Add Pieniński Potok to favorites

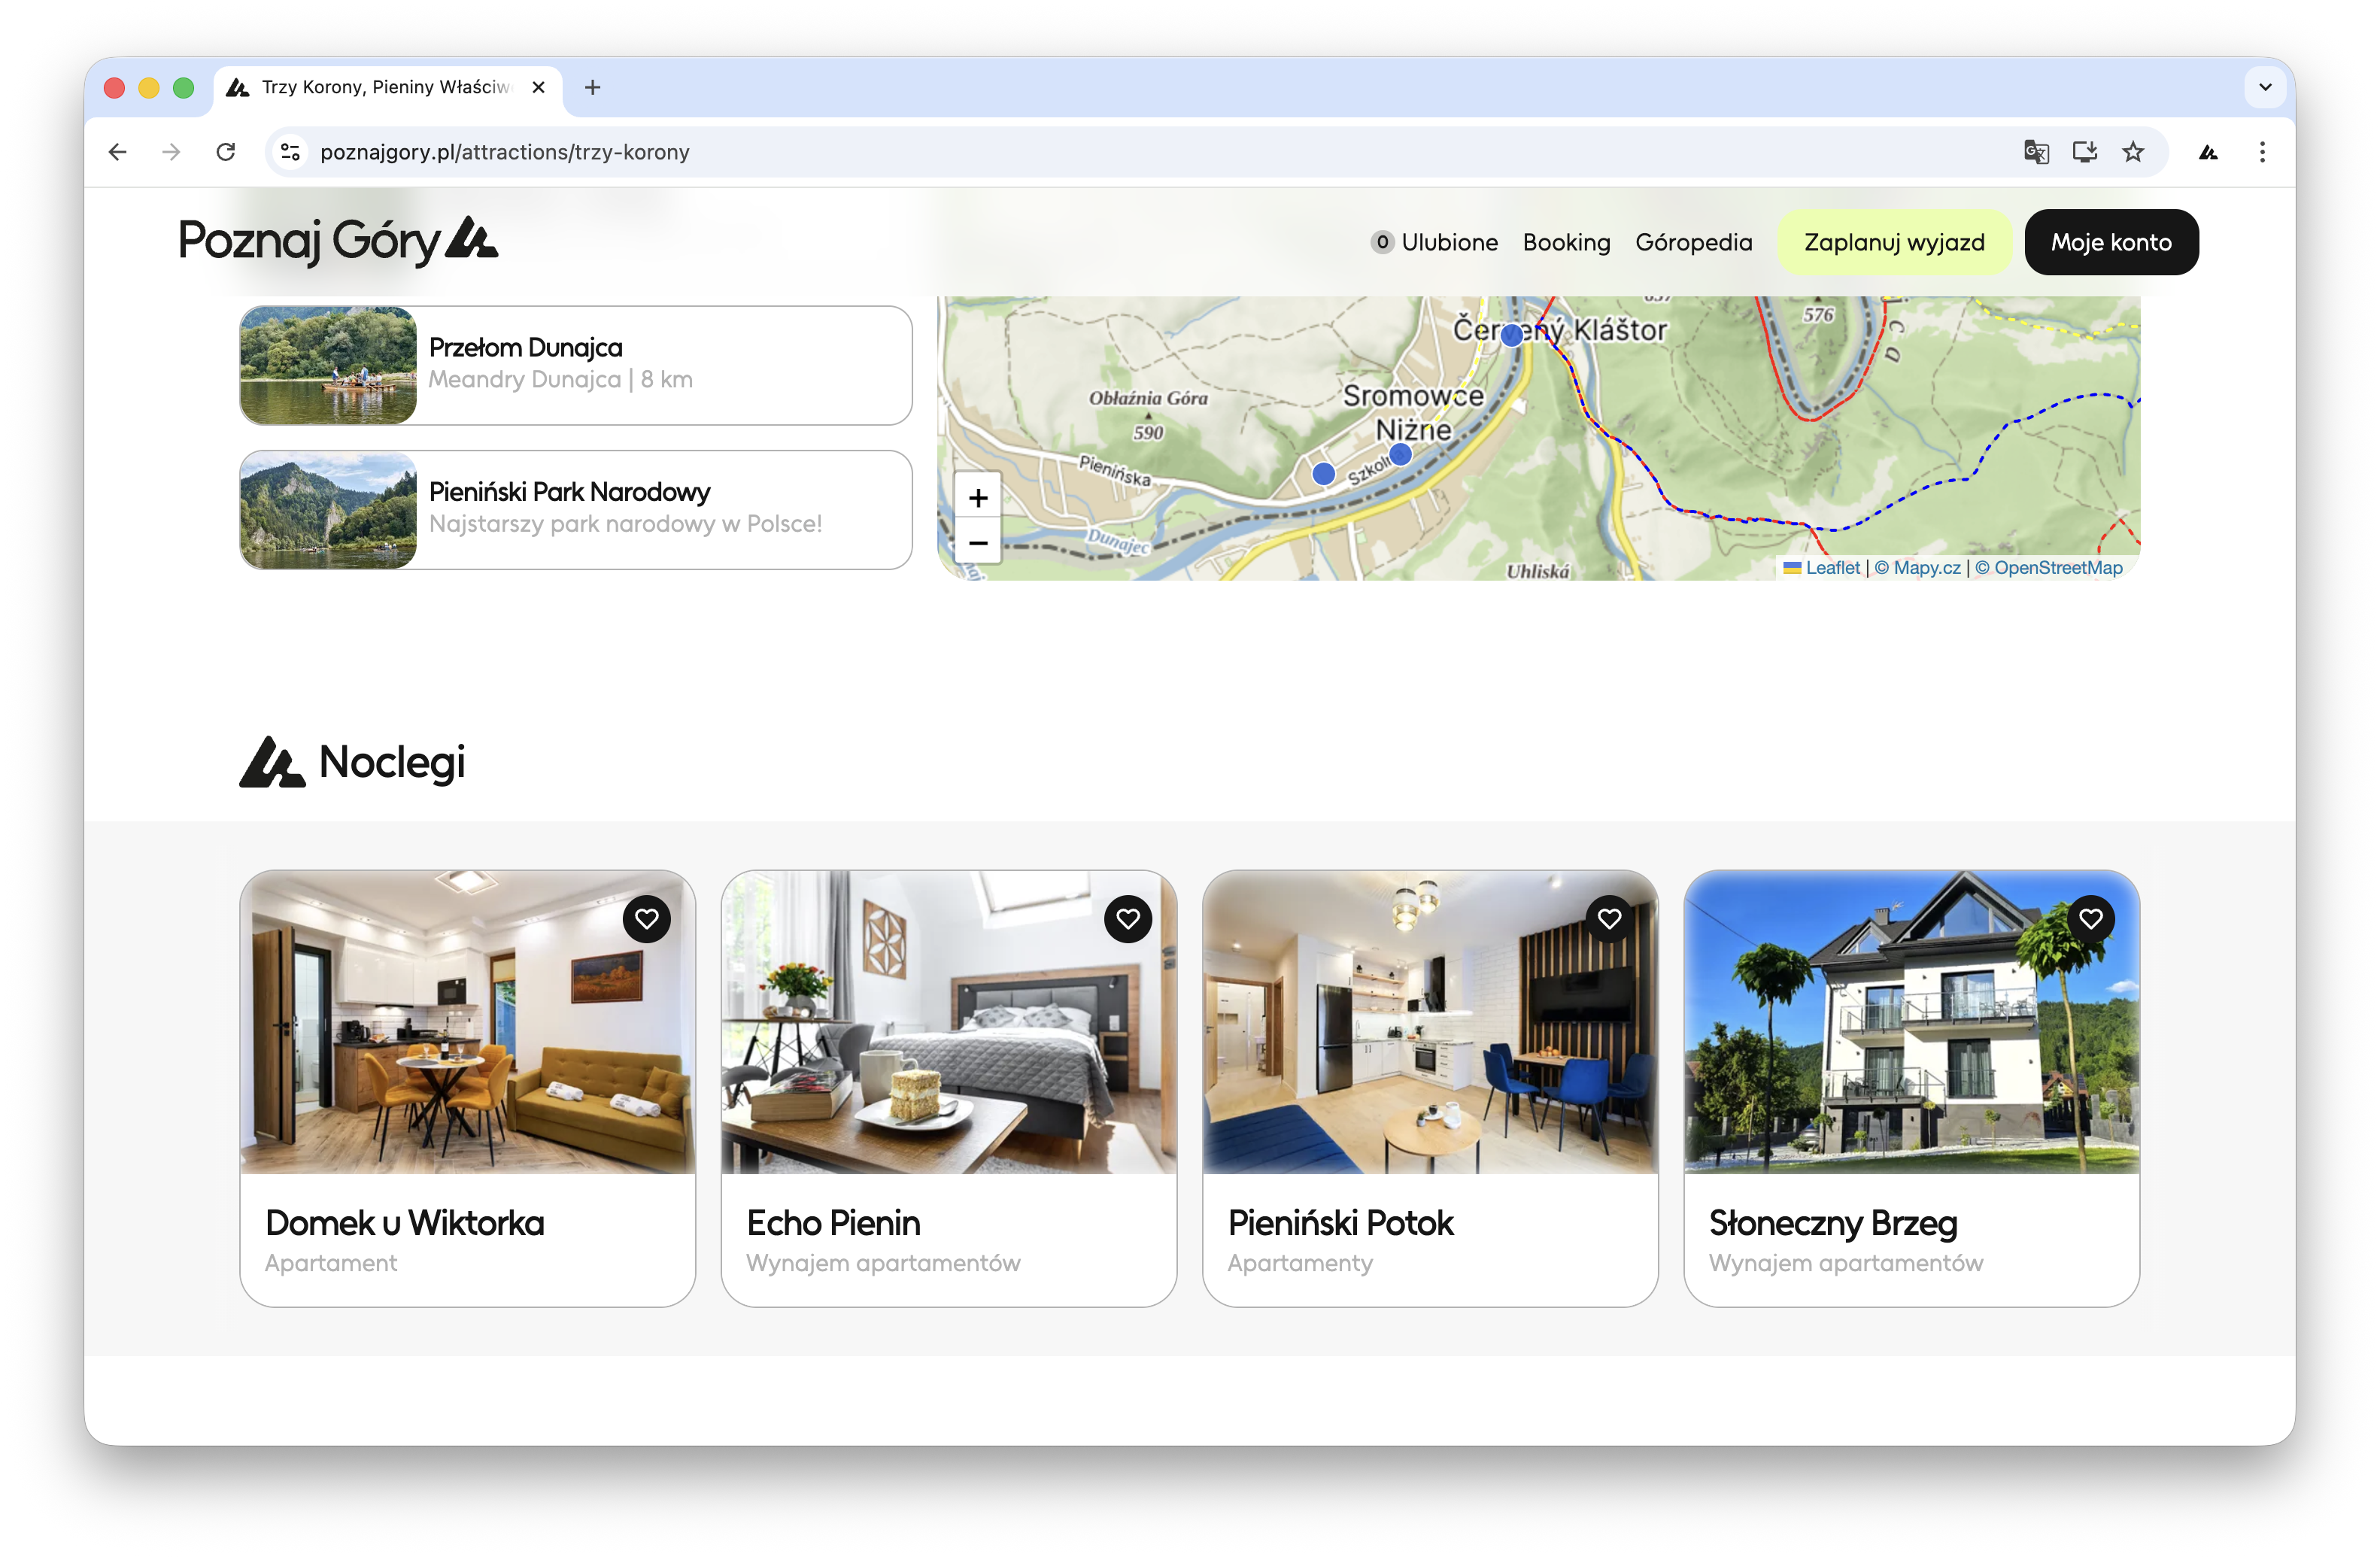coord(1609,918)
